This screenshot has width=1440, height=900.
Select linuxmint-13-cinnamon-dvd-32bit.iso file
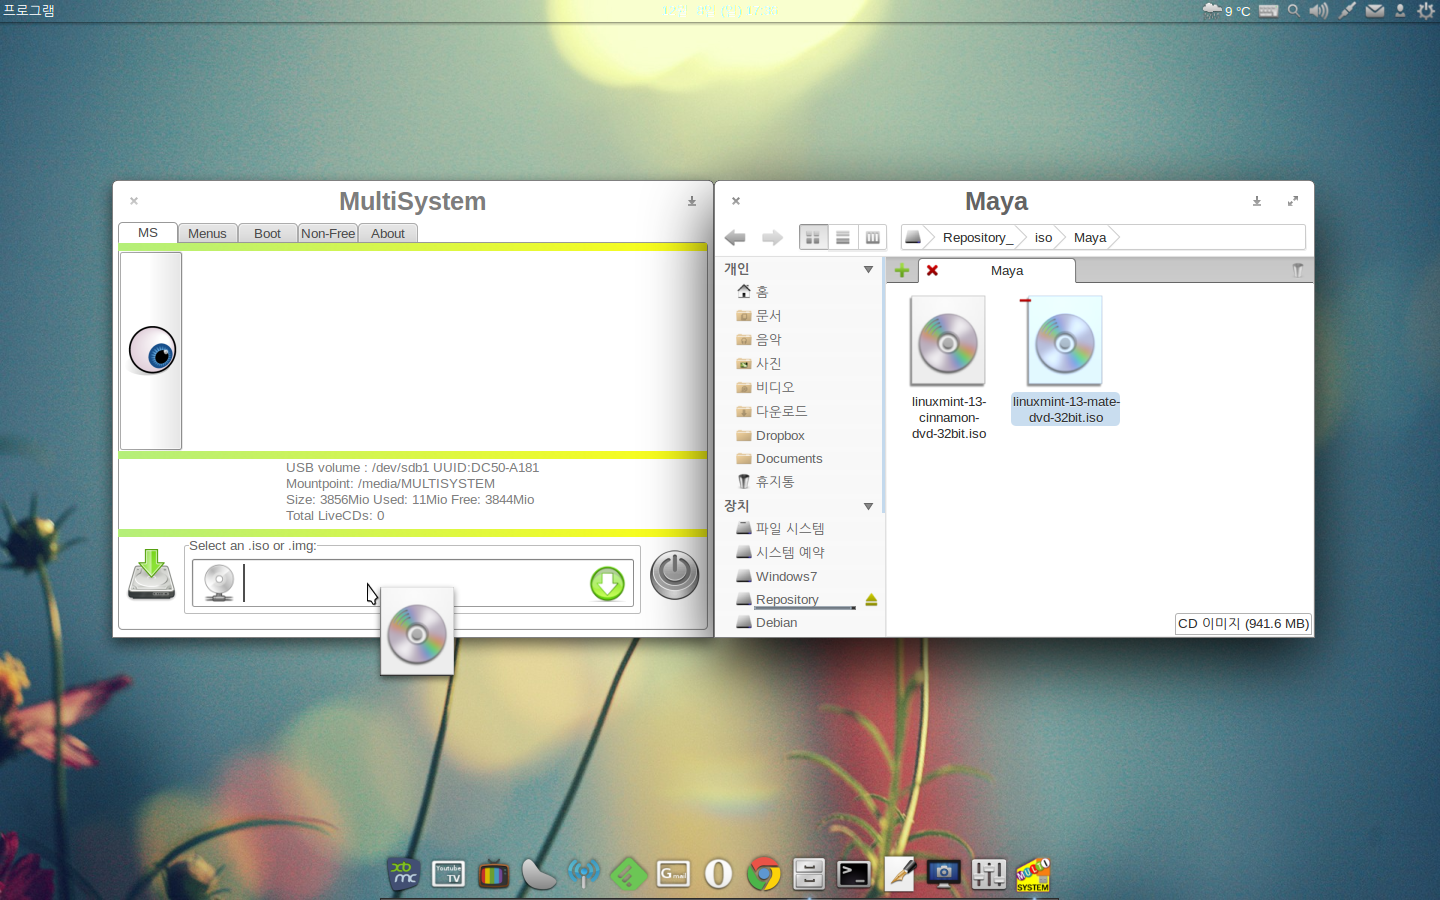tap(948, 368)
